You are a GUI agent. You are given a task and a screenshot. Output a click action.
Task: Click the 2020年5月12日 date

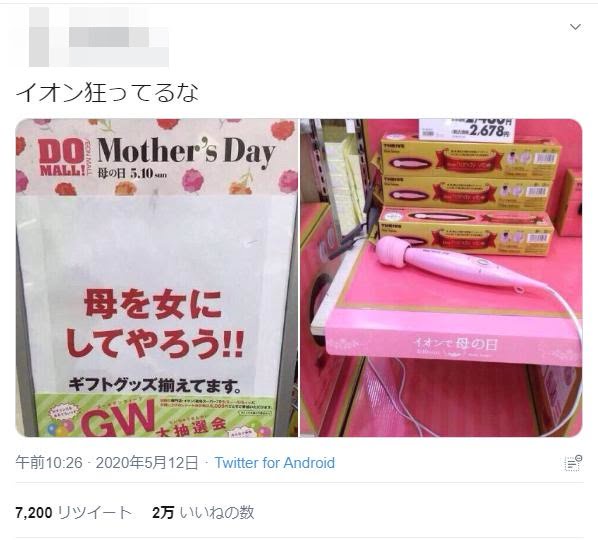147,463
